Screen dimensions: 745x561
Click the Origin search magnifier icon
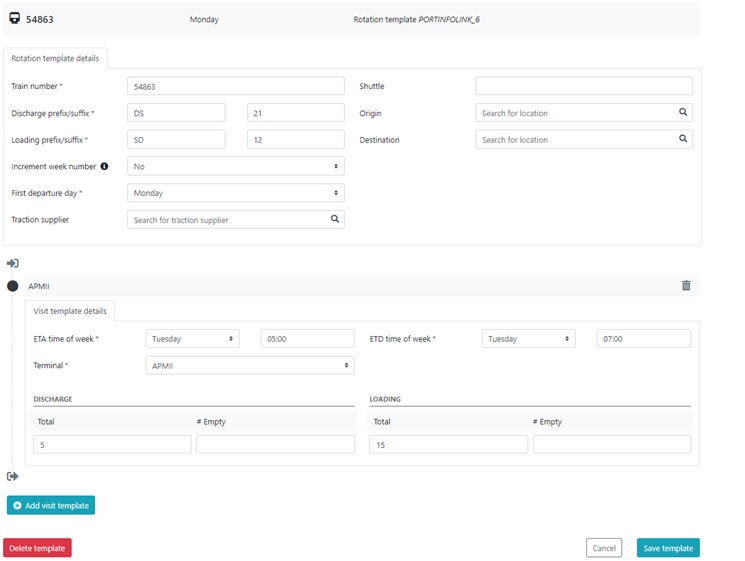pyautogui.click(x=683, y=112)
